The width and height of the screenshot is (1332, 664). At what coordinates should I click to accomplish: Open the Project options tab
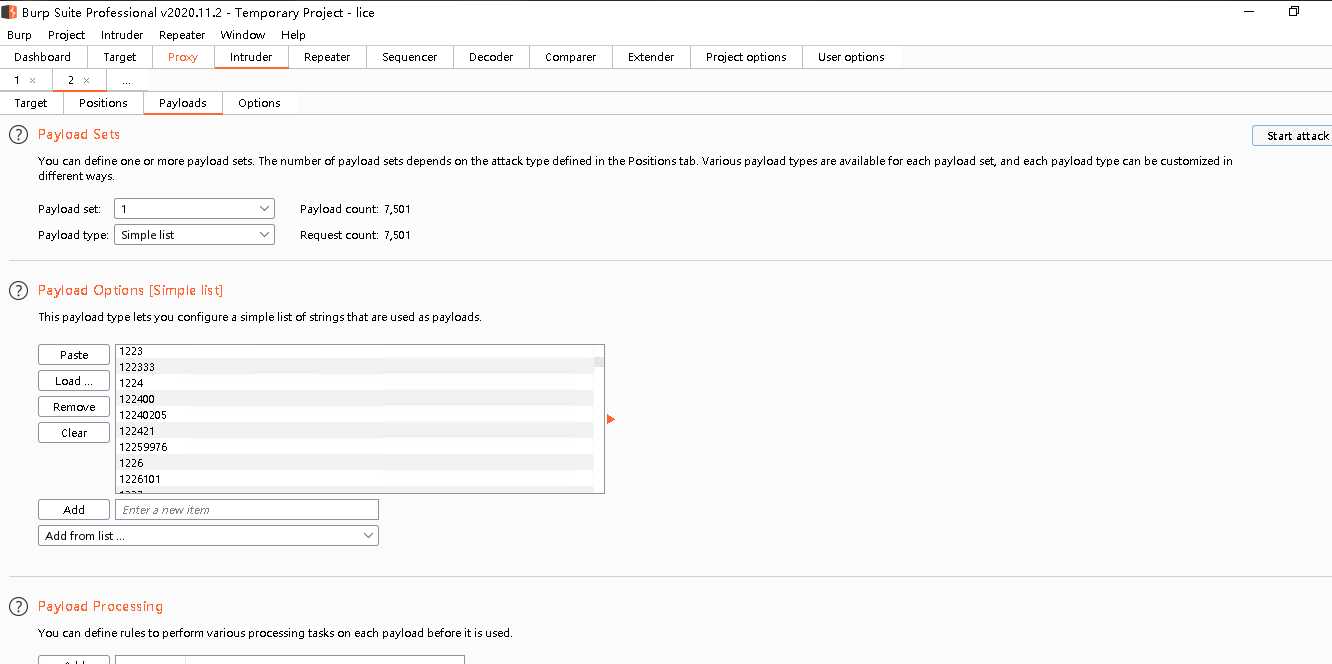point(746,57)
